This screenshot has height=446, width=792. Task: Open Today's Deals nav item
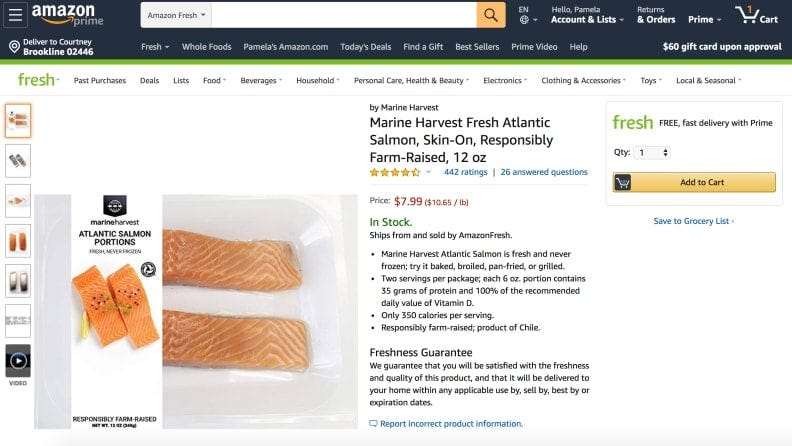tap(365, 46)
